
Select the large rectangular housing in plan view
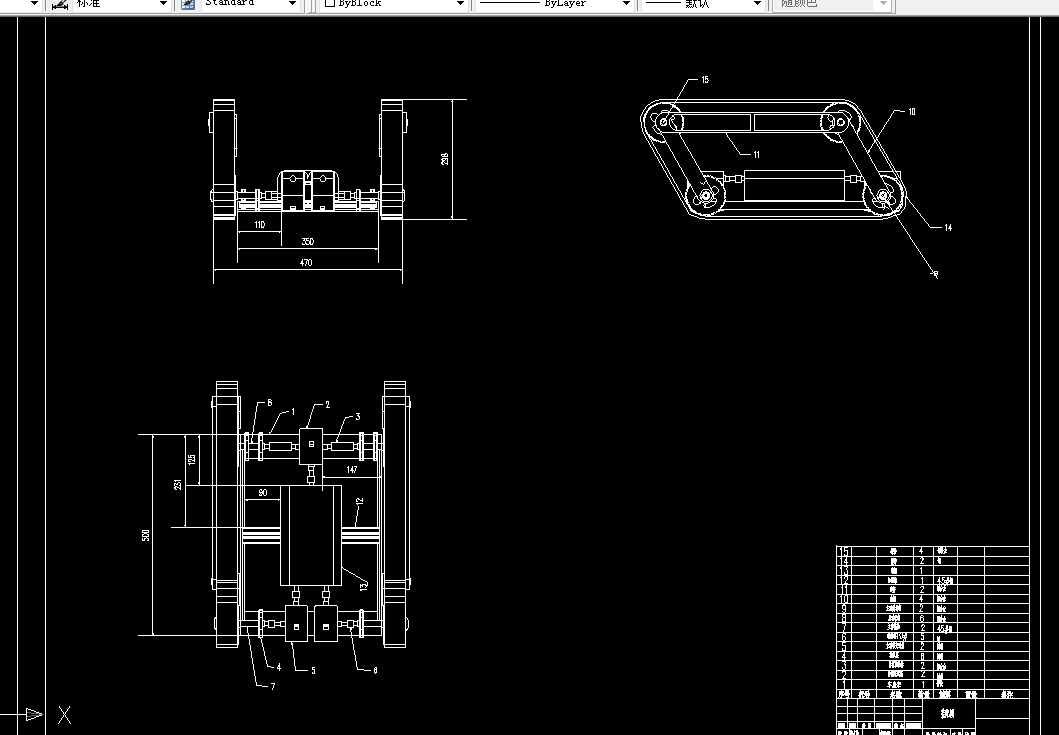coord(311,535)
